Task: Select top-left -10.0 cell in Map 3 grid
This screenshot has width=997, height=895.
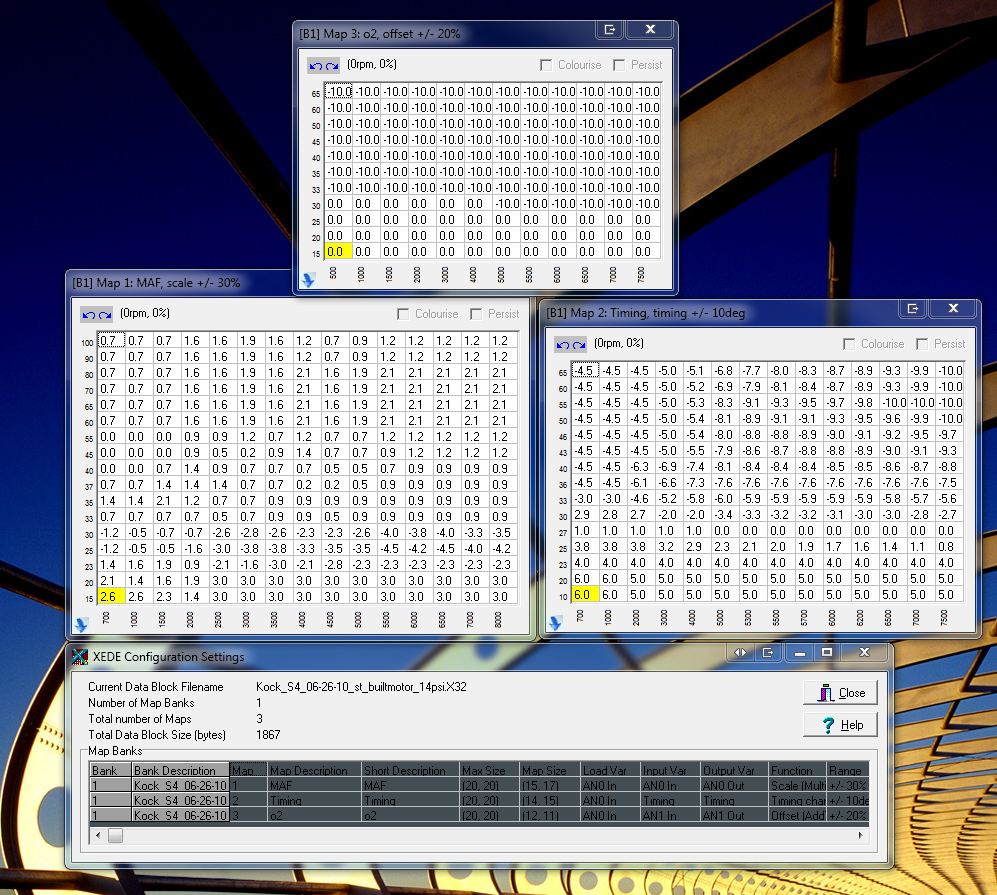Action: 338,92
